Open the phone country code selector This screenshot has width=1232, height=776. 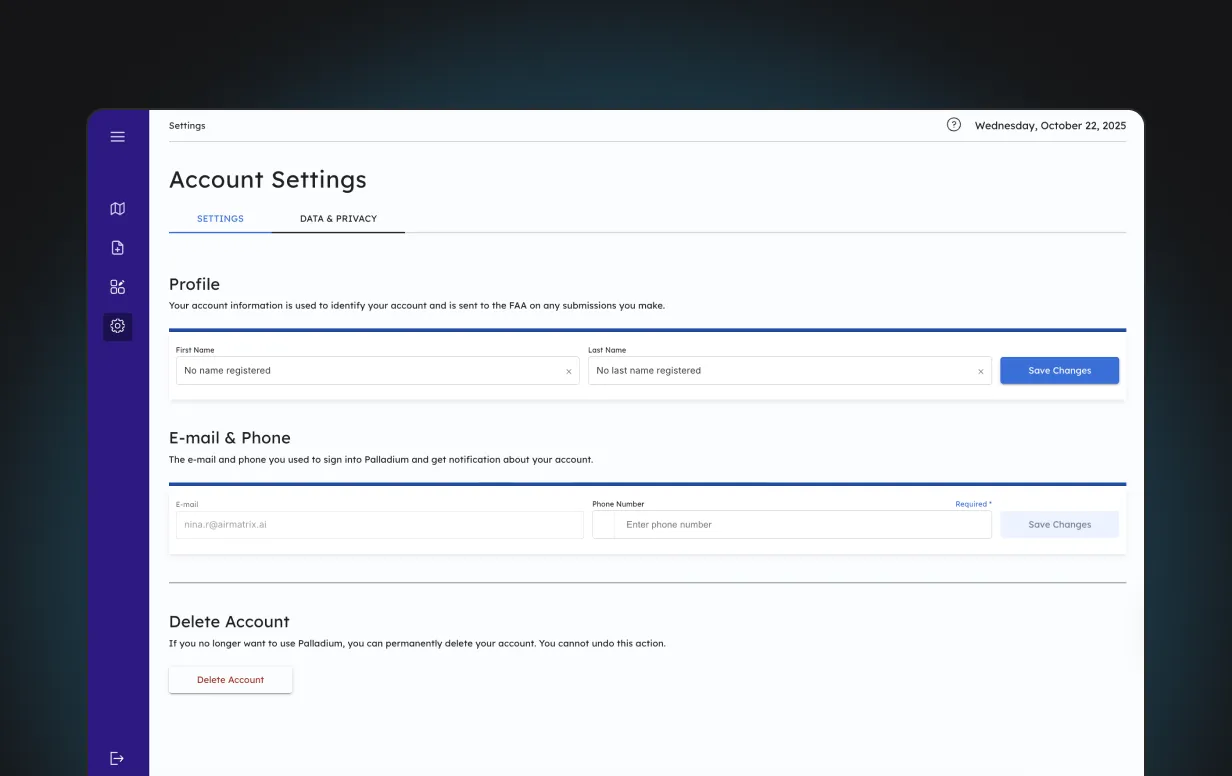click(x=606, y=525)
